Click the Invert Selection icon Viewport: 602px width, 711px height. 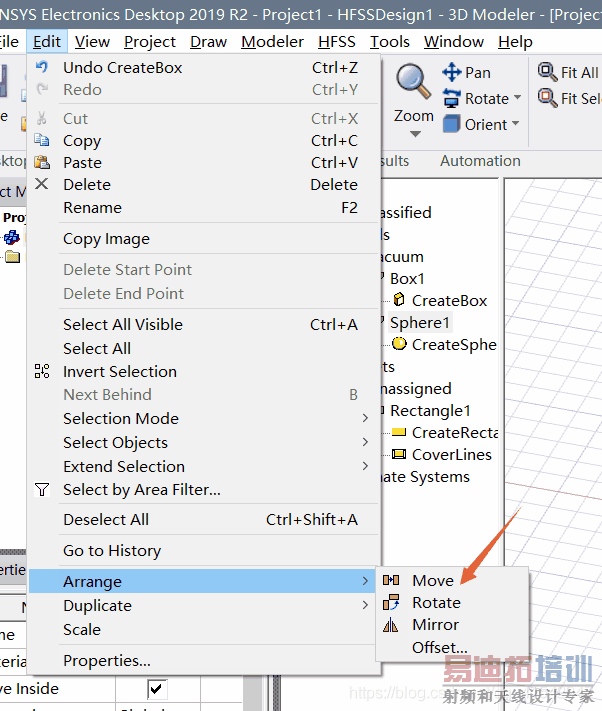click(x=42, y=371)
